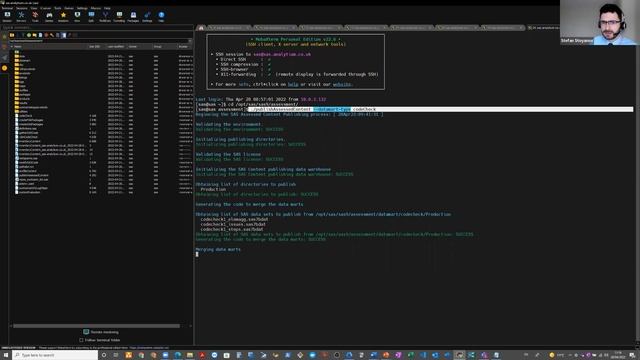Select the Split toolbar icon
The width and height of the screenshot is (640, 360).
pos(91,16)
